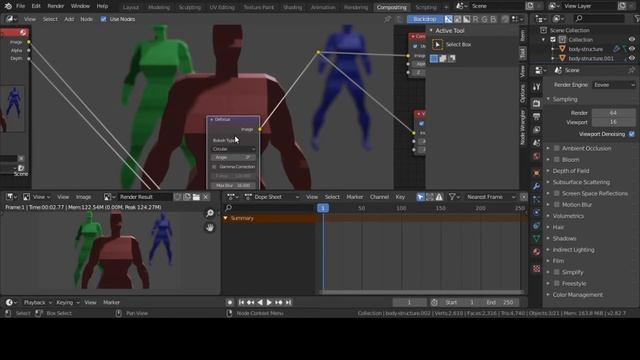Open the Dope Sheet mode dropdown
640x360 pixels.
click(271, 197)
